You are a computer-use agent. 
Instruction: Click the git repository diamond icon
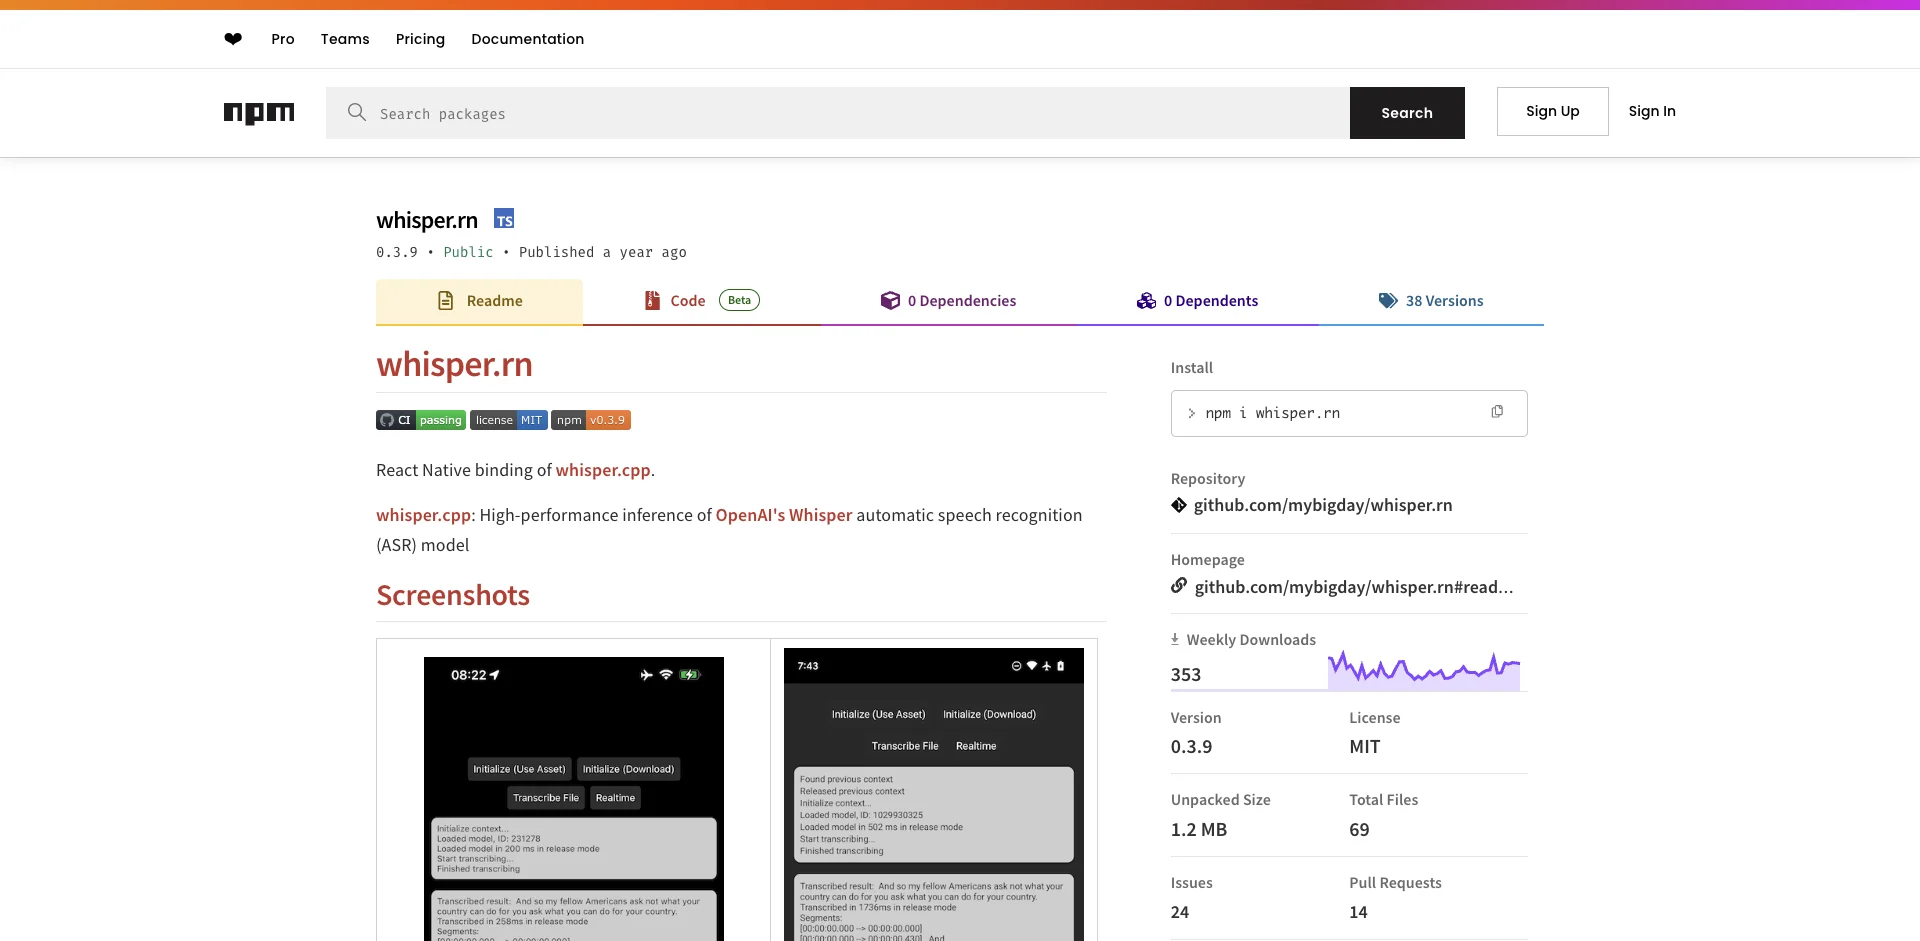pyautogui.click(x=1179, y=505)
